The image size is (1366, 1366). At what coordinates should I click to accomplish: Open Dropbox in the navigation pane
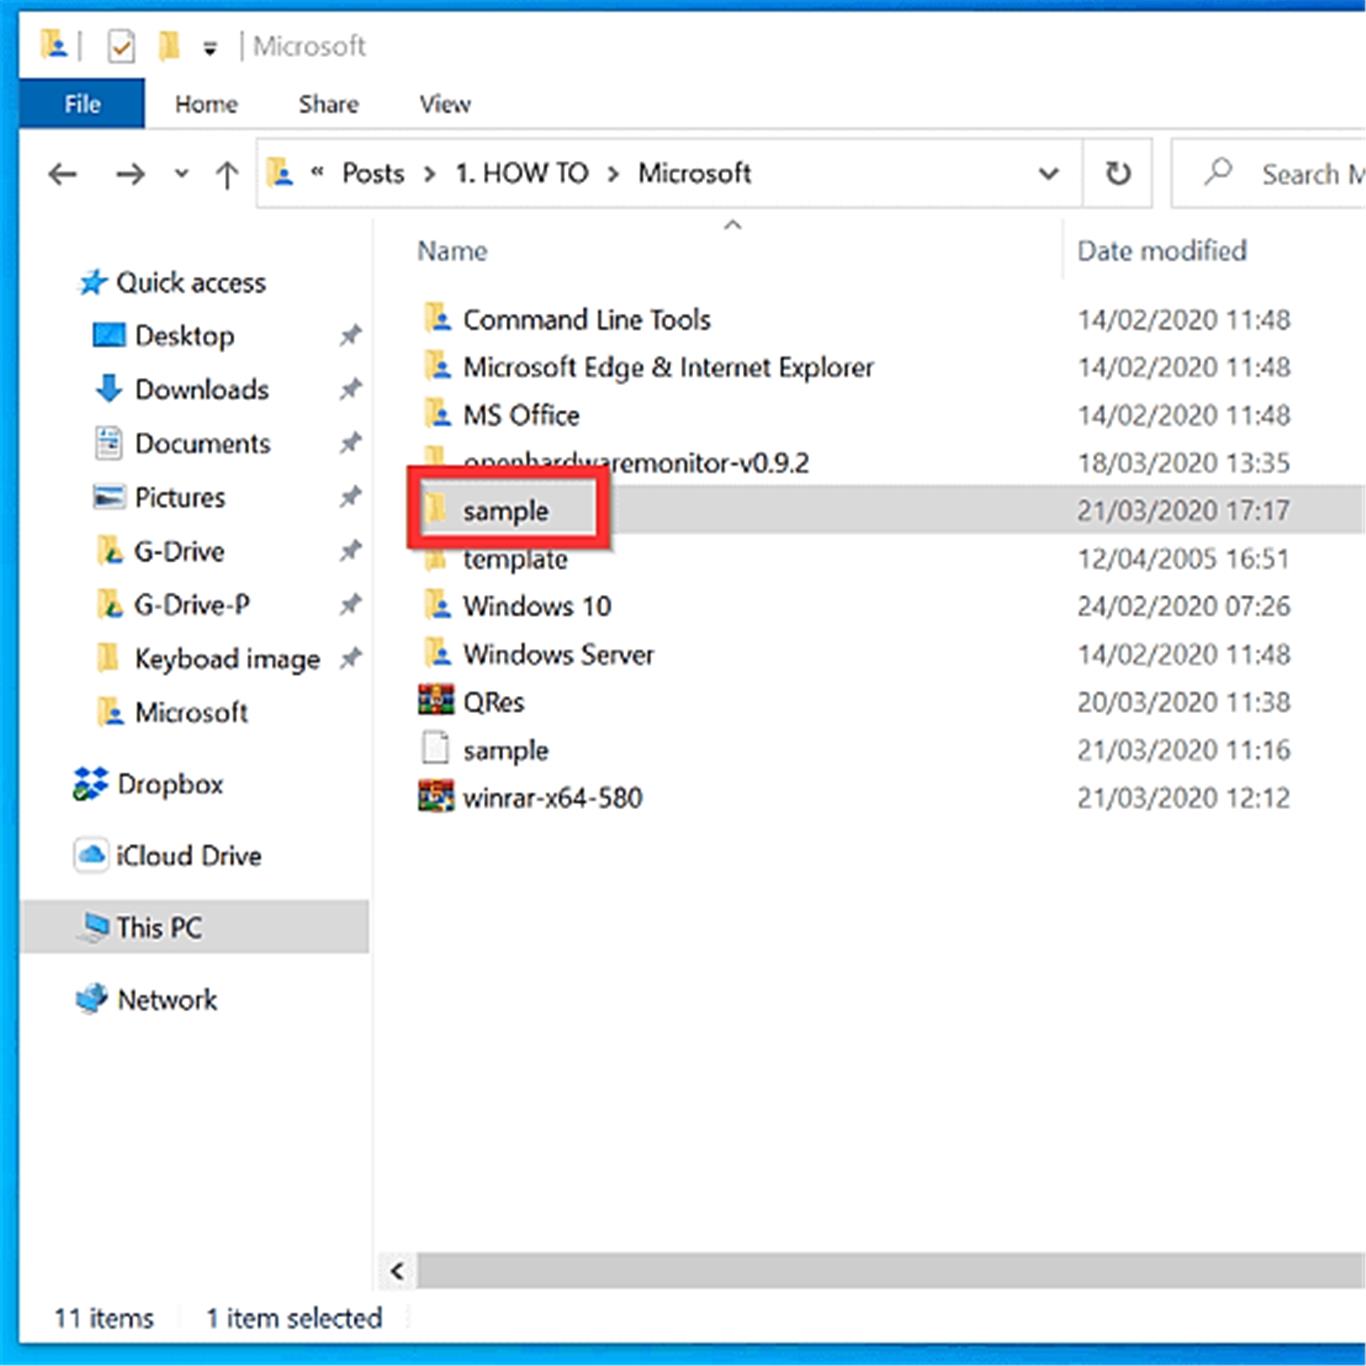coord(169,784)
